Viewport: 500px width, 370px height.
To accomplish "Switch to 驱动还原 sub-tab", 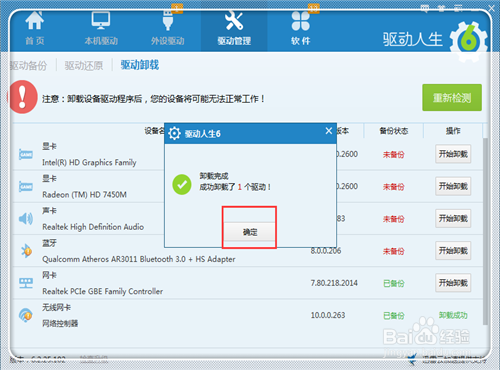I will [84, 65].
